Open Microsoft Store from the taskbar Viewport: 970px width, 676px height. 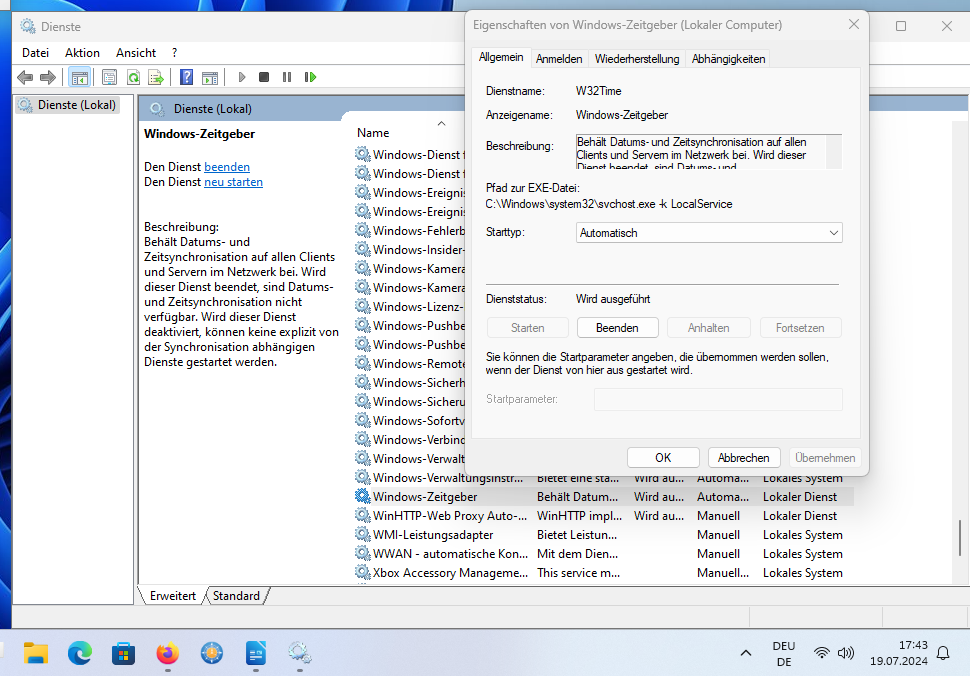click(x=124, y=653)
